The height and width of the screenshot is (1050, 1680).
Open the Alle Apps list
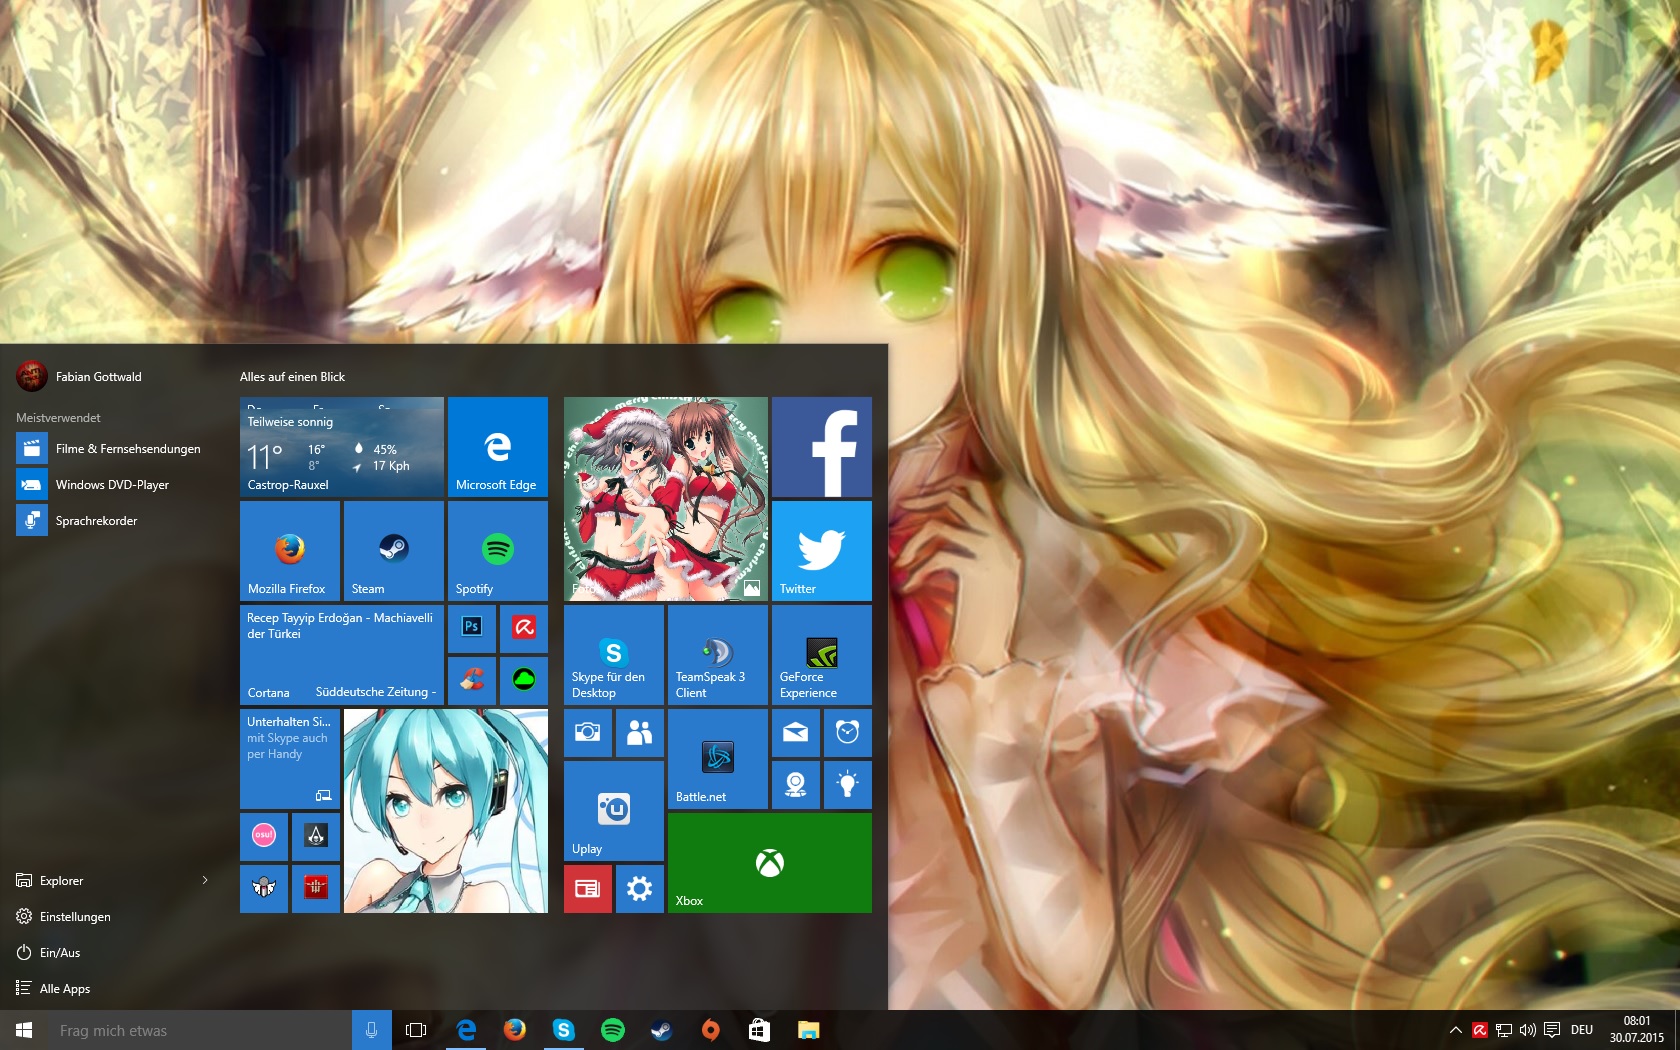(x=65, y=988)
